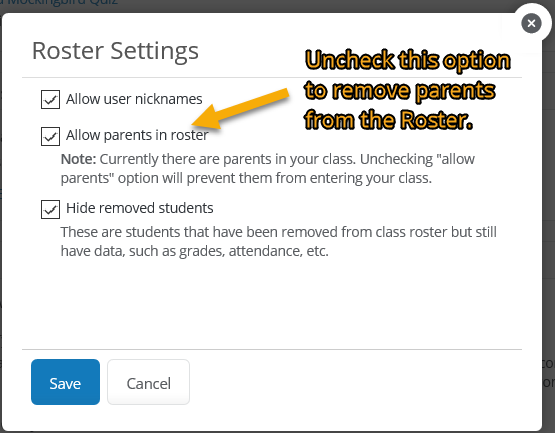Save the roster settings
Viewport: 555px width, 433px height.
pyautogui.click(x=65, y=382)
